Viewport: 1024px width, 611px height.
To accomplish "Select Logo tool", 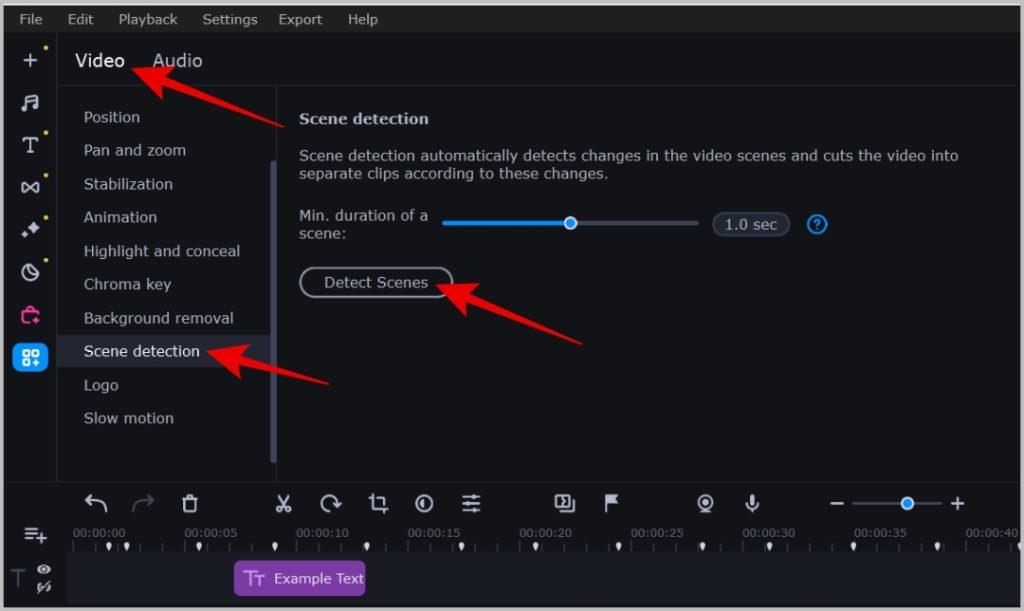I will (101, 385).
